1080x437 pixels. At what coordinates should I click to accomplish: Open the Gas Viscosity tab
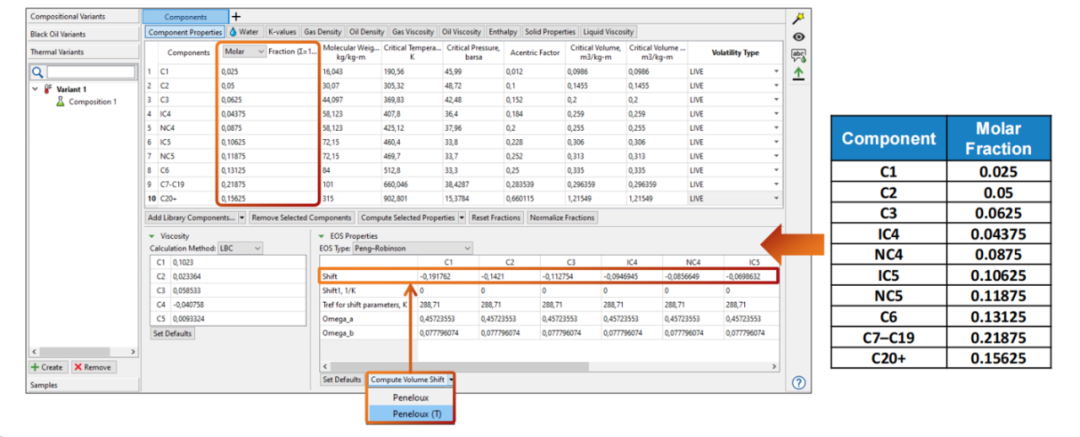pyautogui.click(x=412, y=32)
